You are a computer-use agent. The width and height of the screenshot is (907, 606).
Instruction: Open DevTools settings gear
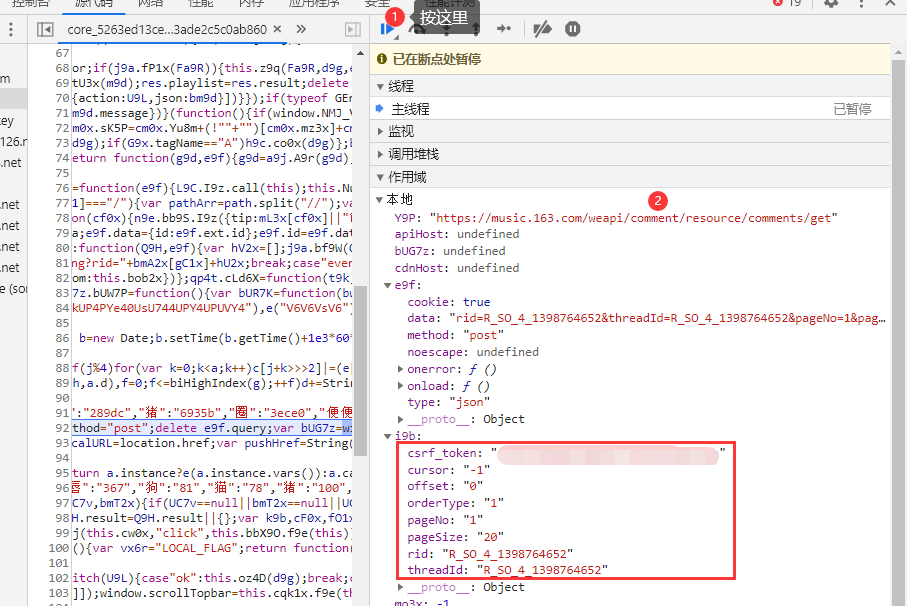(x=831, y=4)
